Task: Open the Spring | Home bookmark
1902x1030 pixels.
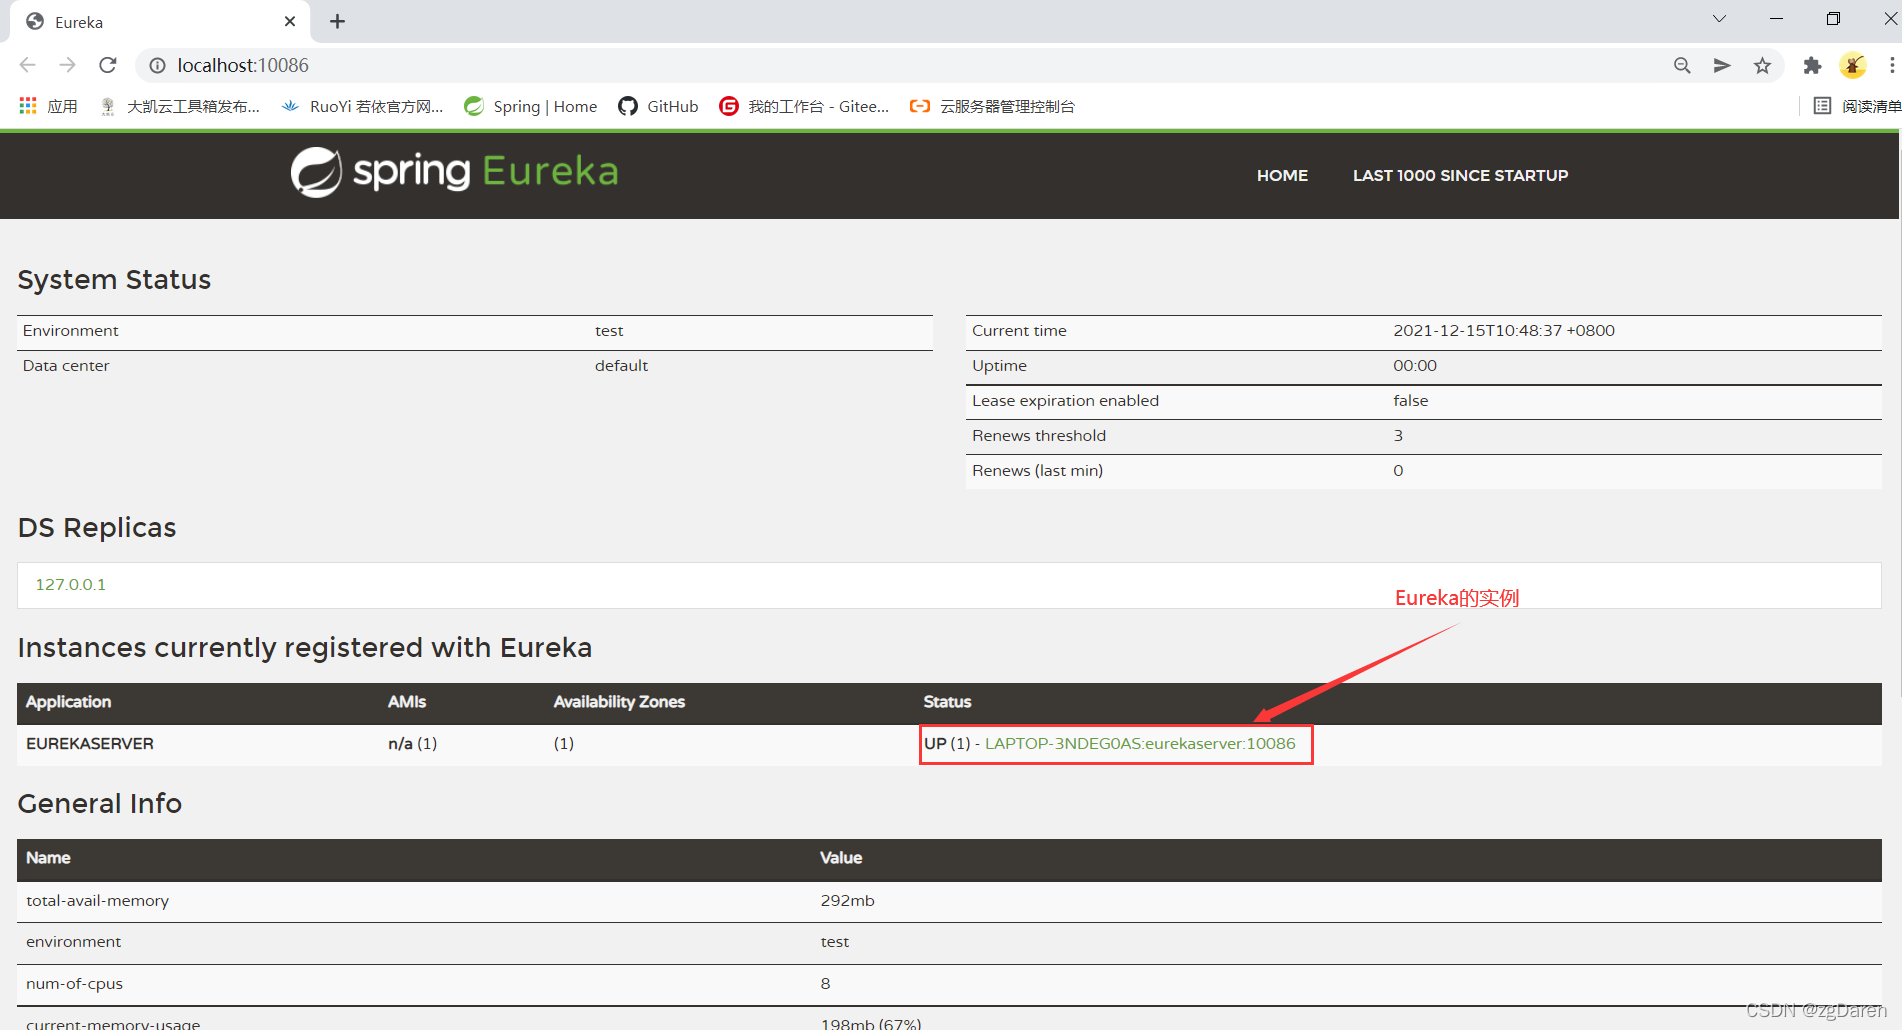Action: click(x=531, y=106)
